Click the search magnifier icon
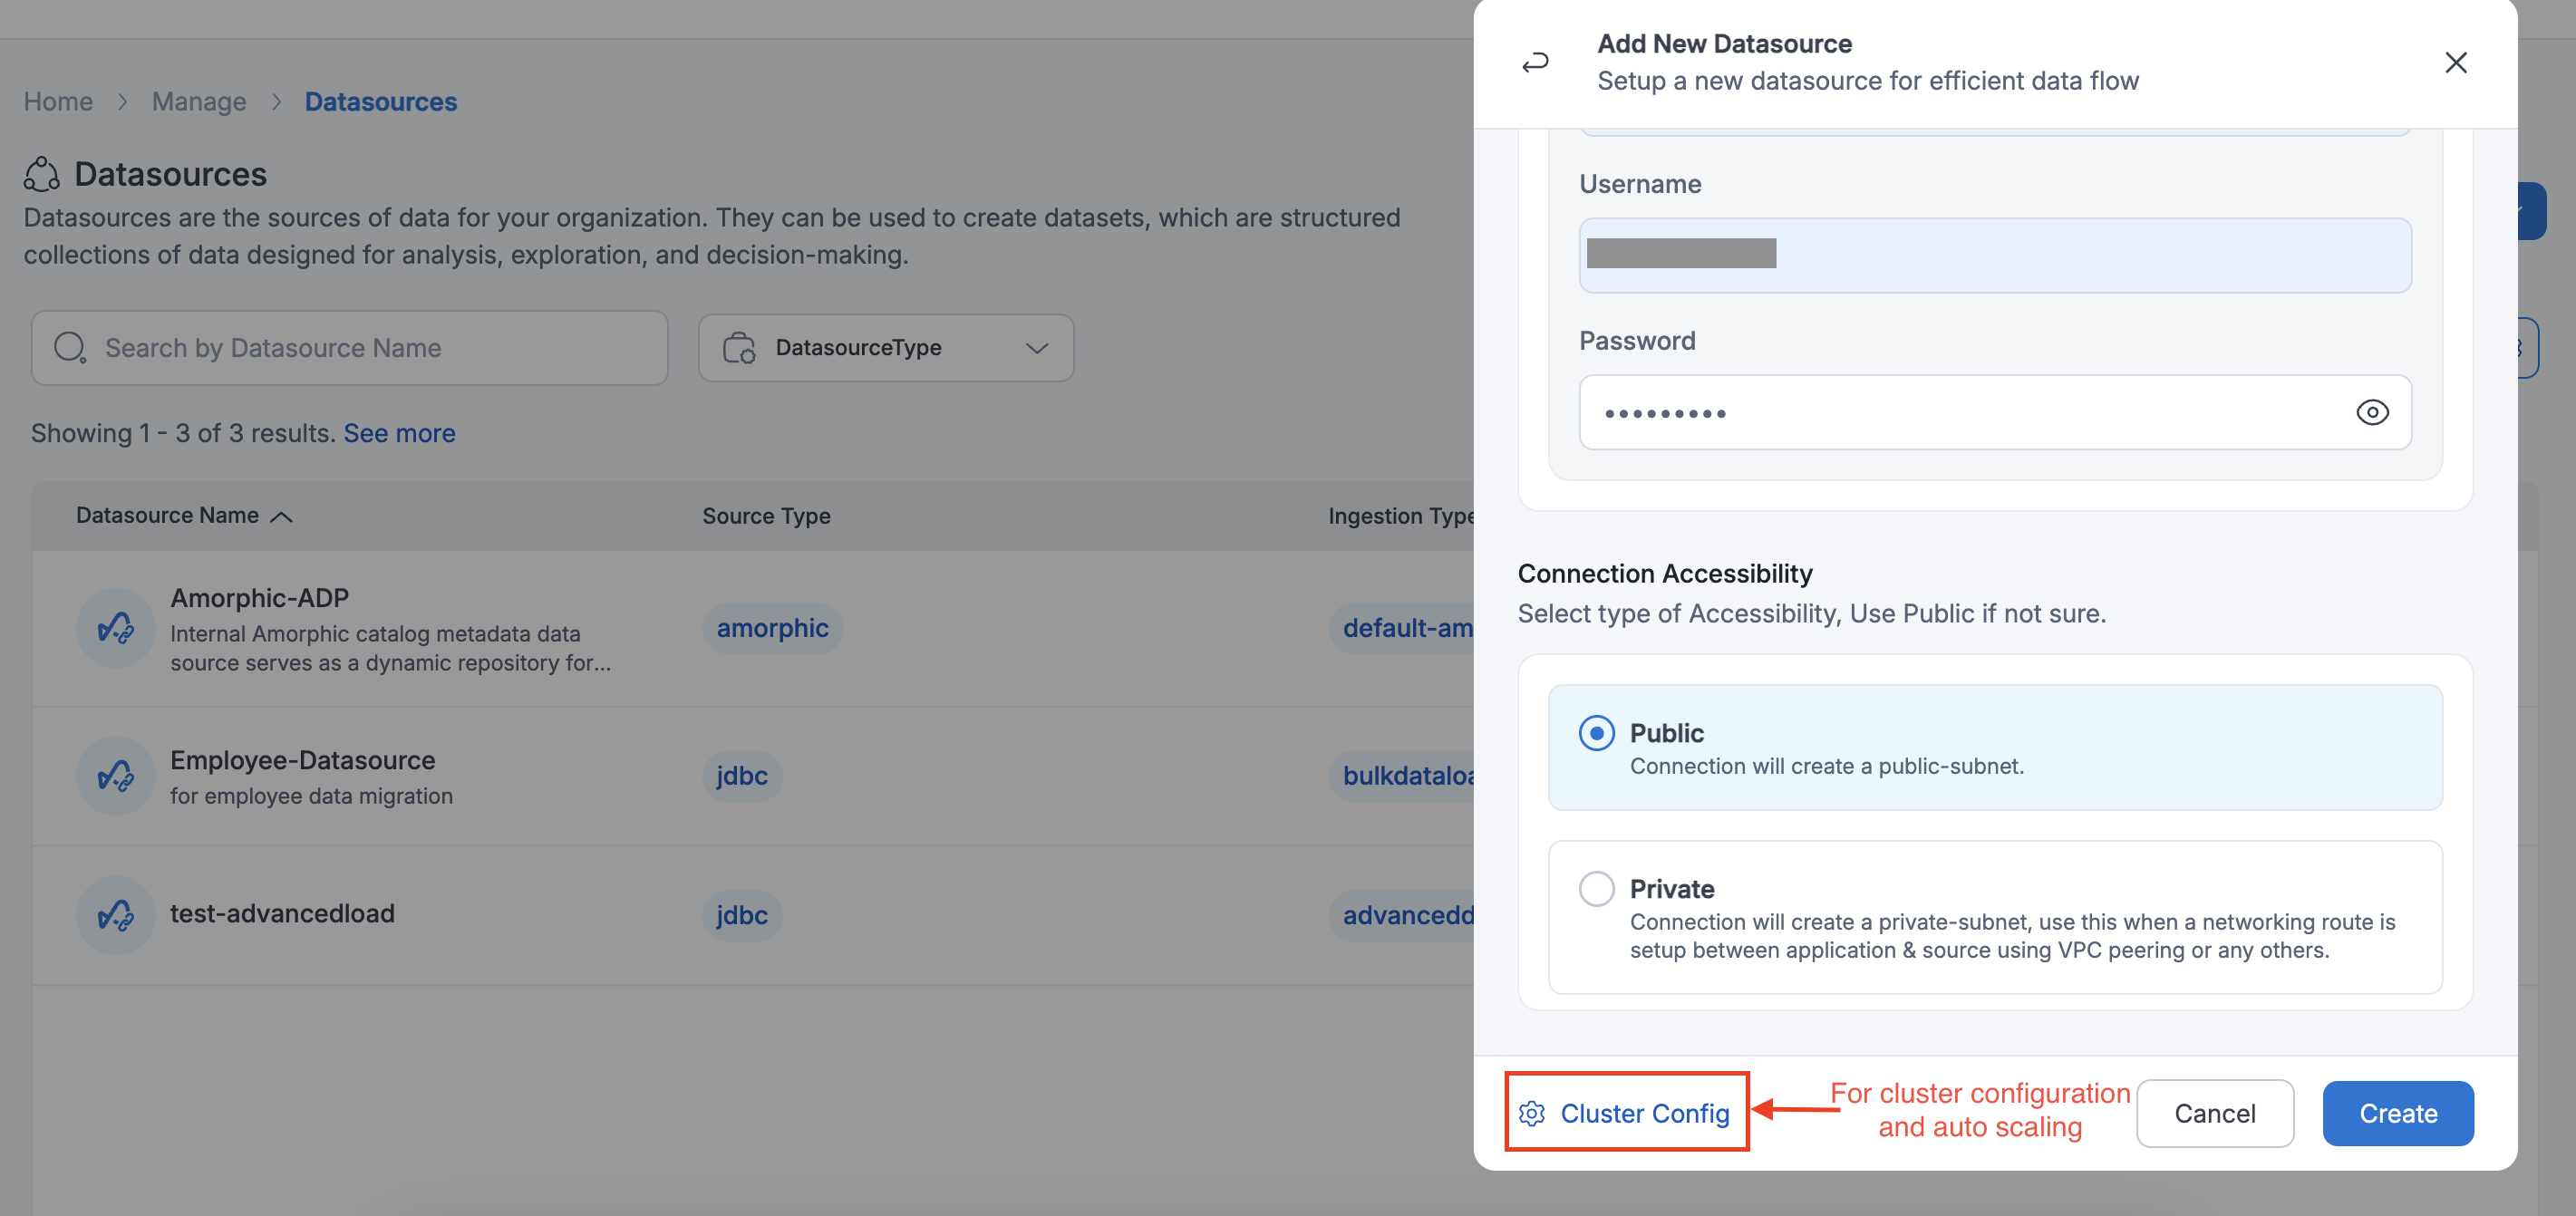The image size is (2576, 1216). click(70, 348)
